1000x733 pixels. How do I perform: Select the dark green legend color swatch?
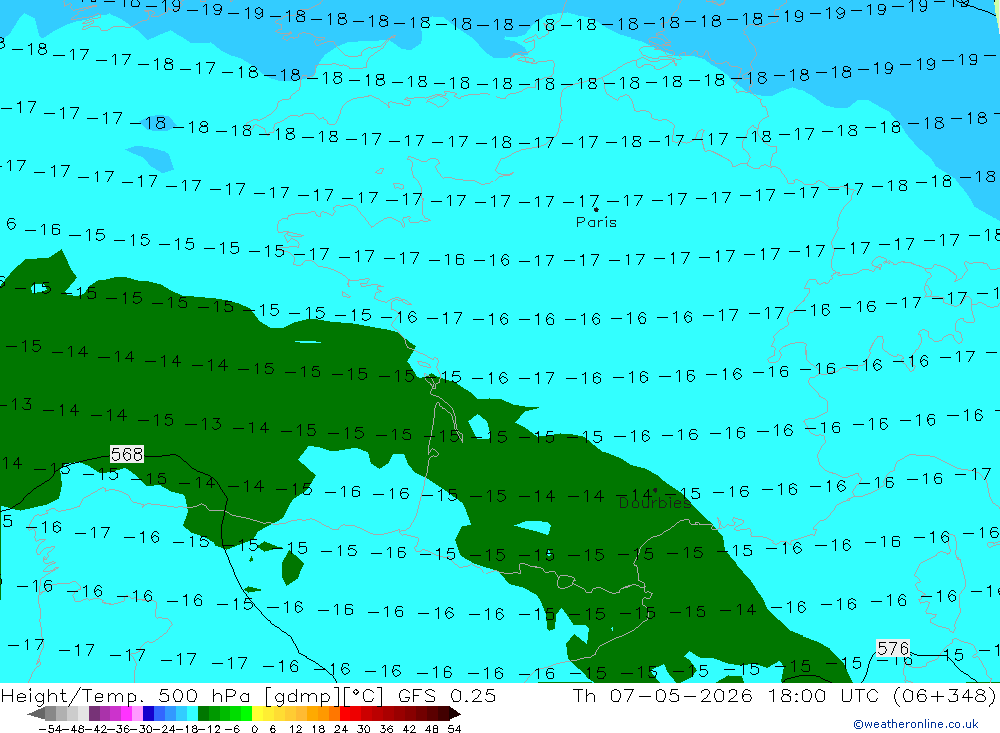(x=203, y=713)
